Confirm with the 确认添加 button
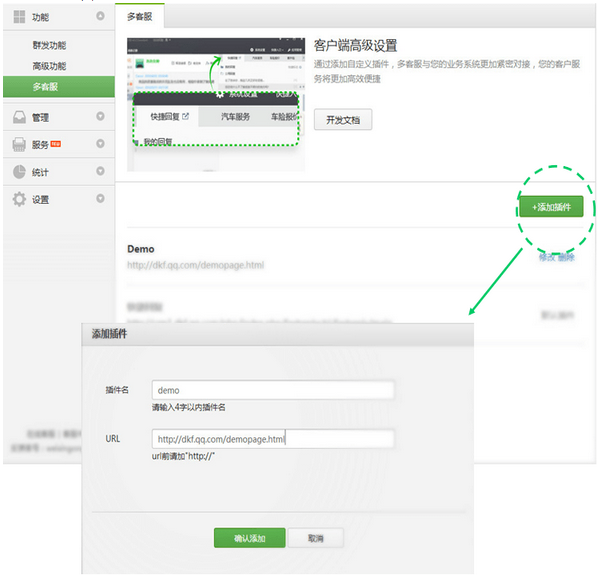The height and width of the screenshot is (582, 600). [x=249, y=538]
